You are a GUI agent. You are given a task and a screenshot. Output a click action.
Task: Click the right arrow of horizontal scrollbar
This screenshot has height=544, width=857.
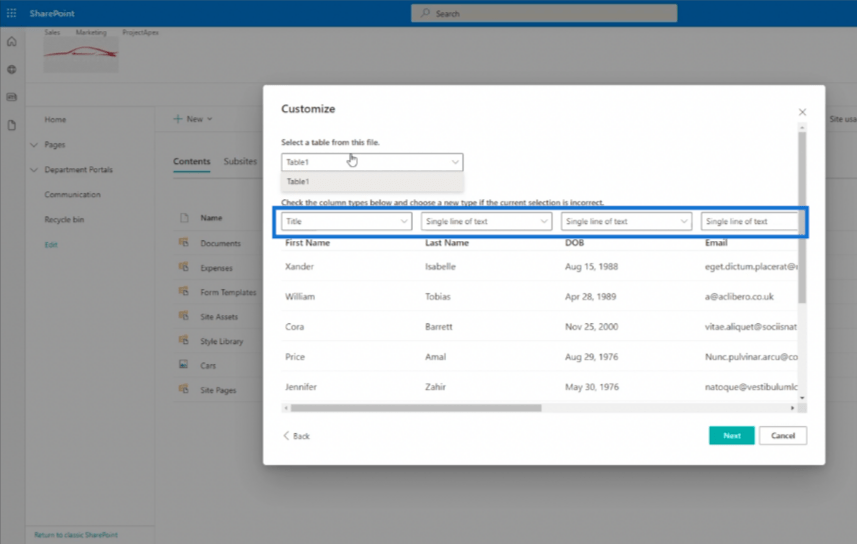coord(793,408)
